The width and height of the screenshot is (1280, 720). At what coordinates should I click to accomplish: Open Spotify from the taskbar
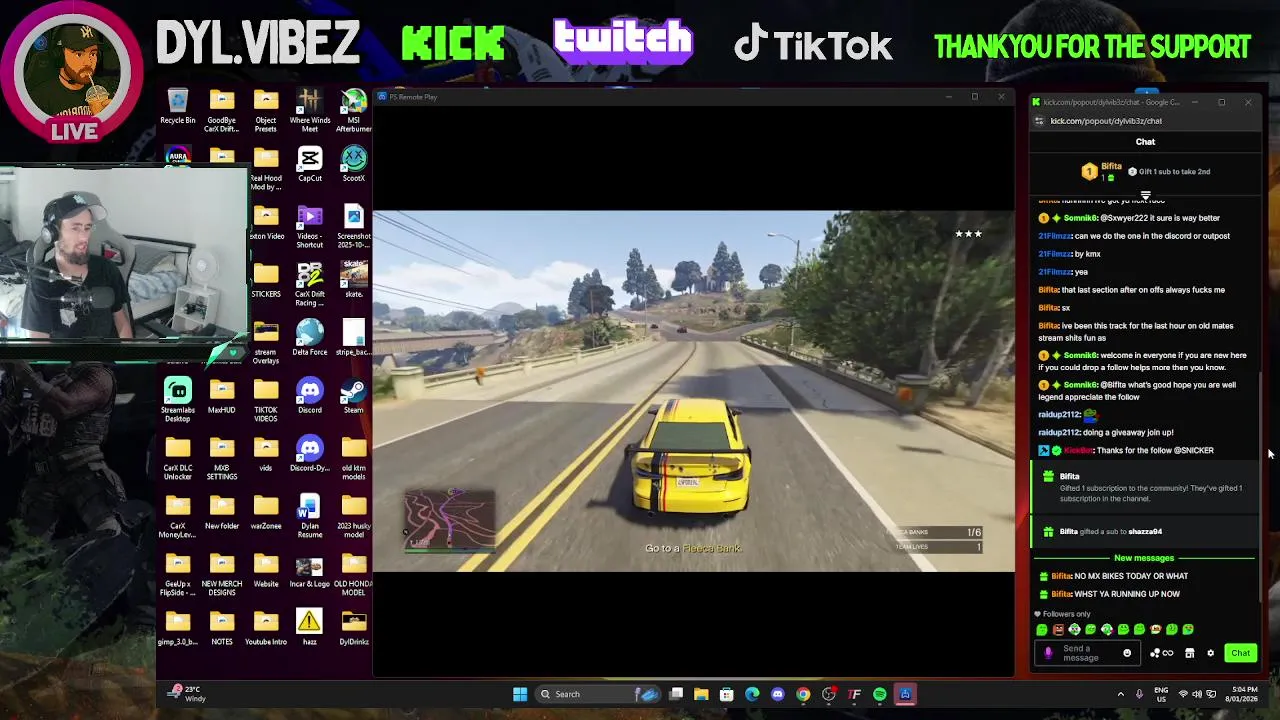pyautogui.click(x=879, y=694)
